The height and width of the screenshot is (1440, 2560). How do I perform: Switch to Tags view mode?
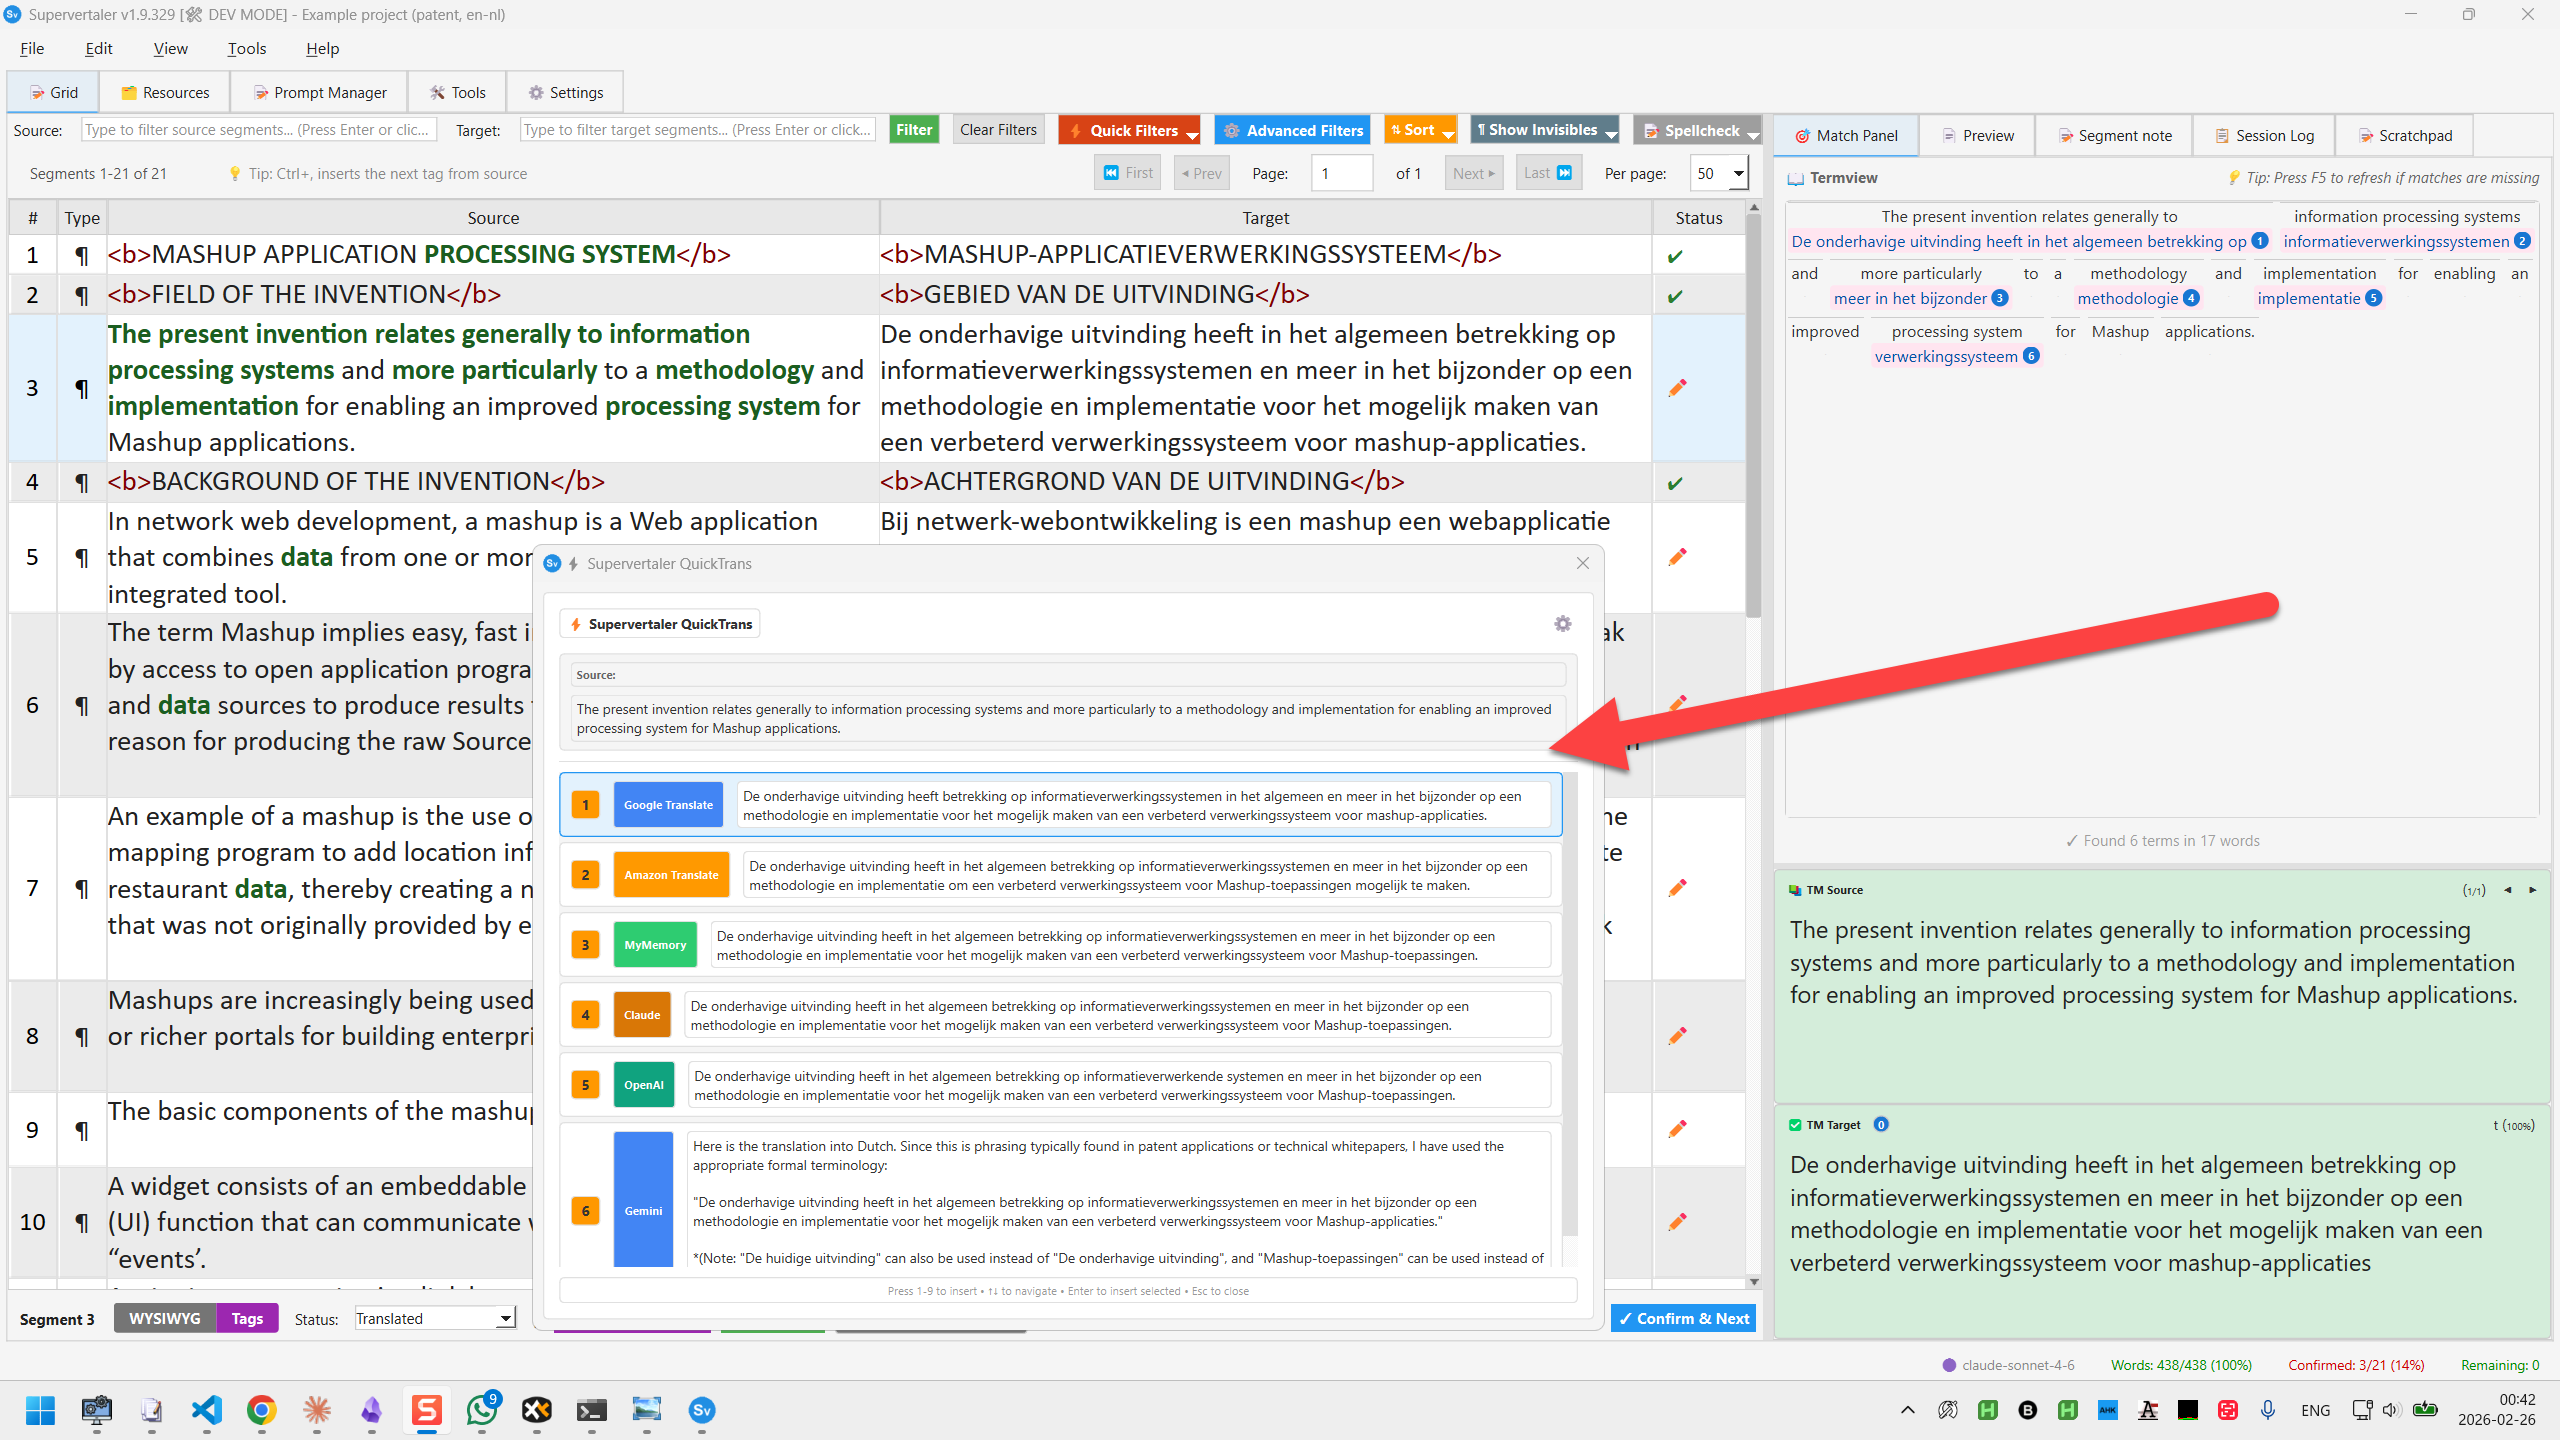(x=246, y=1319)
